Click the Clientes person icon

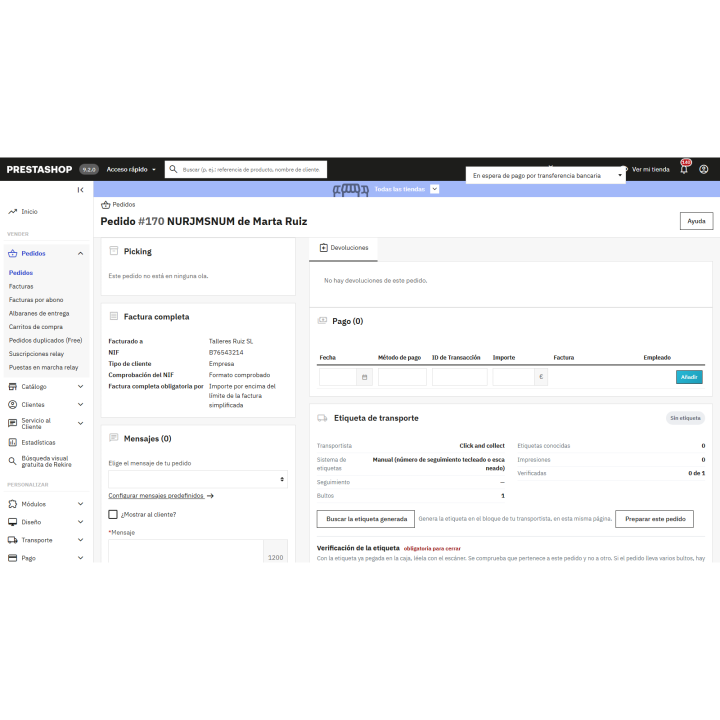pyautogui.click(x=12, y=405)
